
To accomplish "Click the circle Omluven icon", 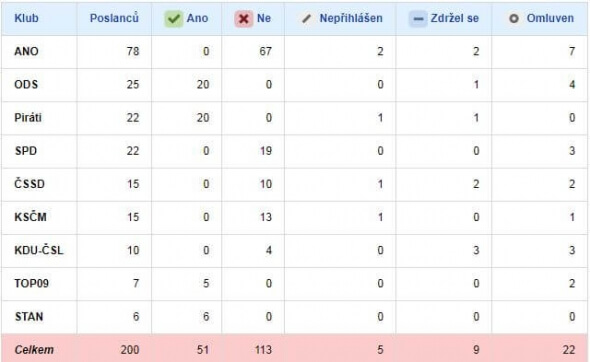I will coord(514,18).
